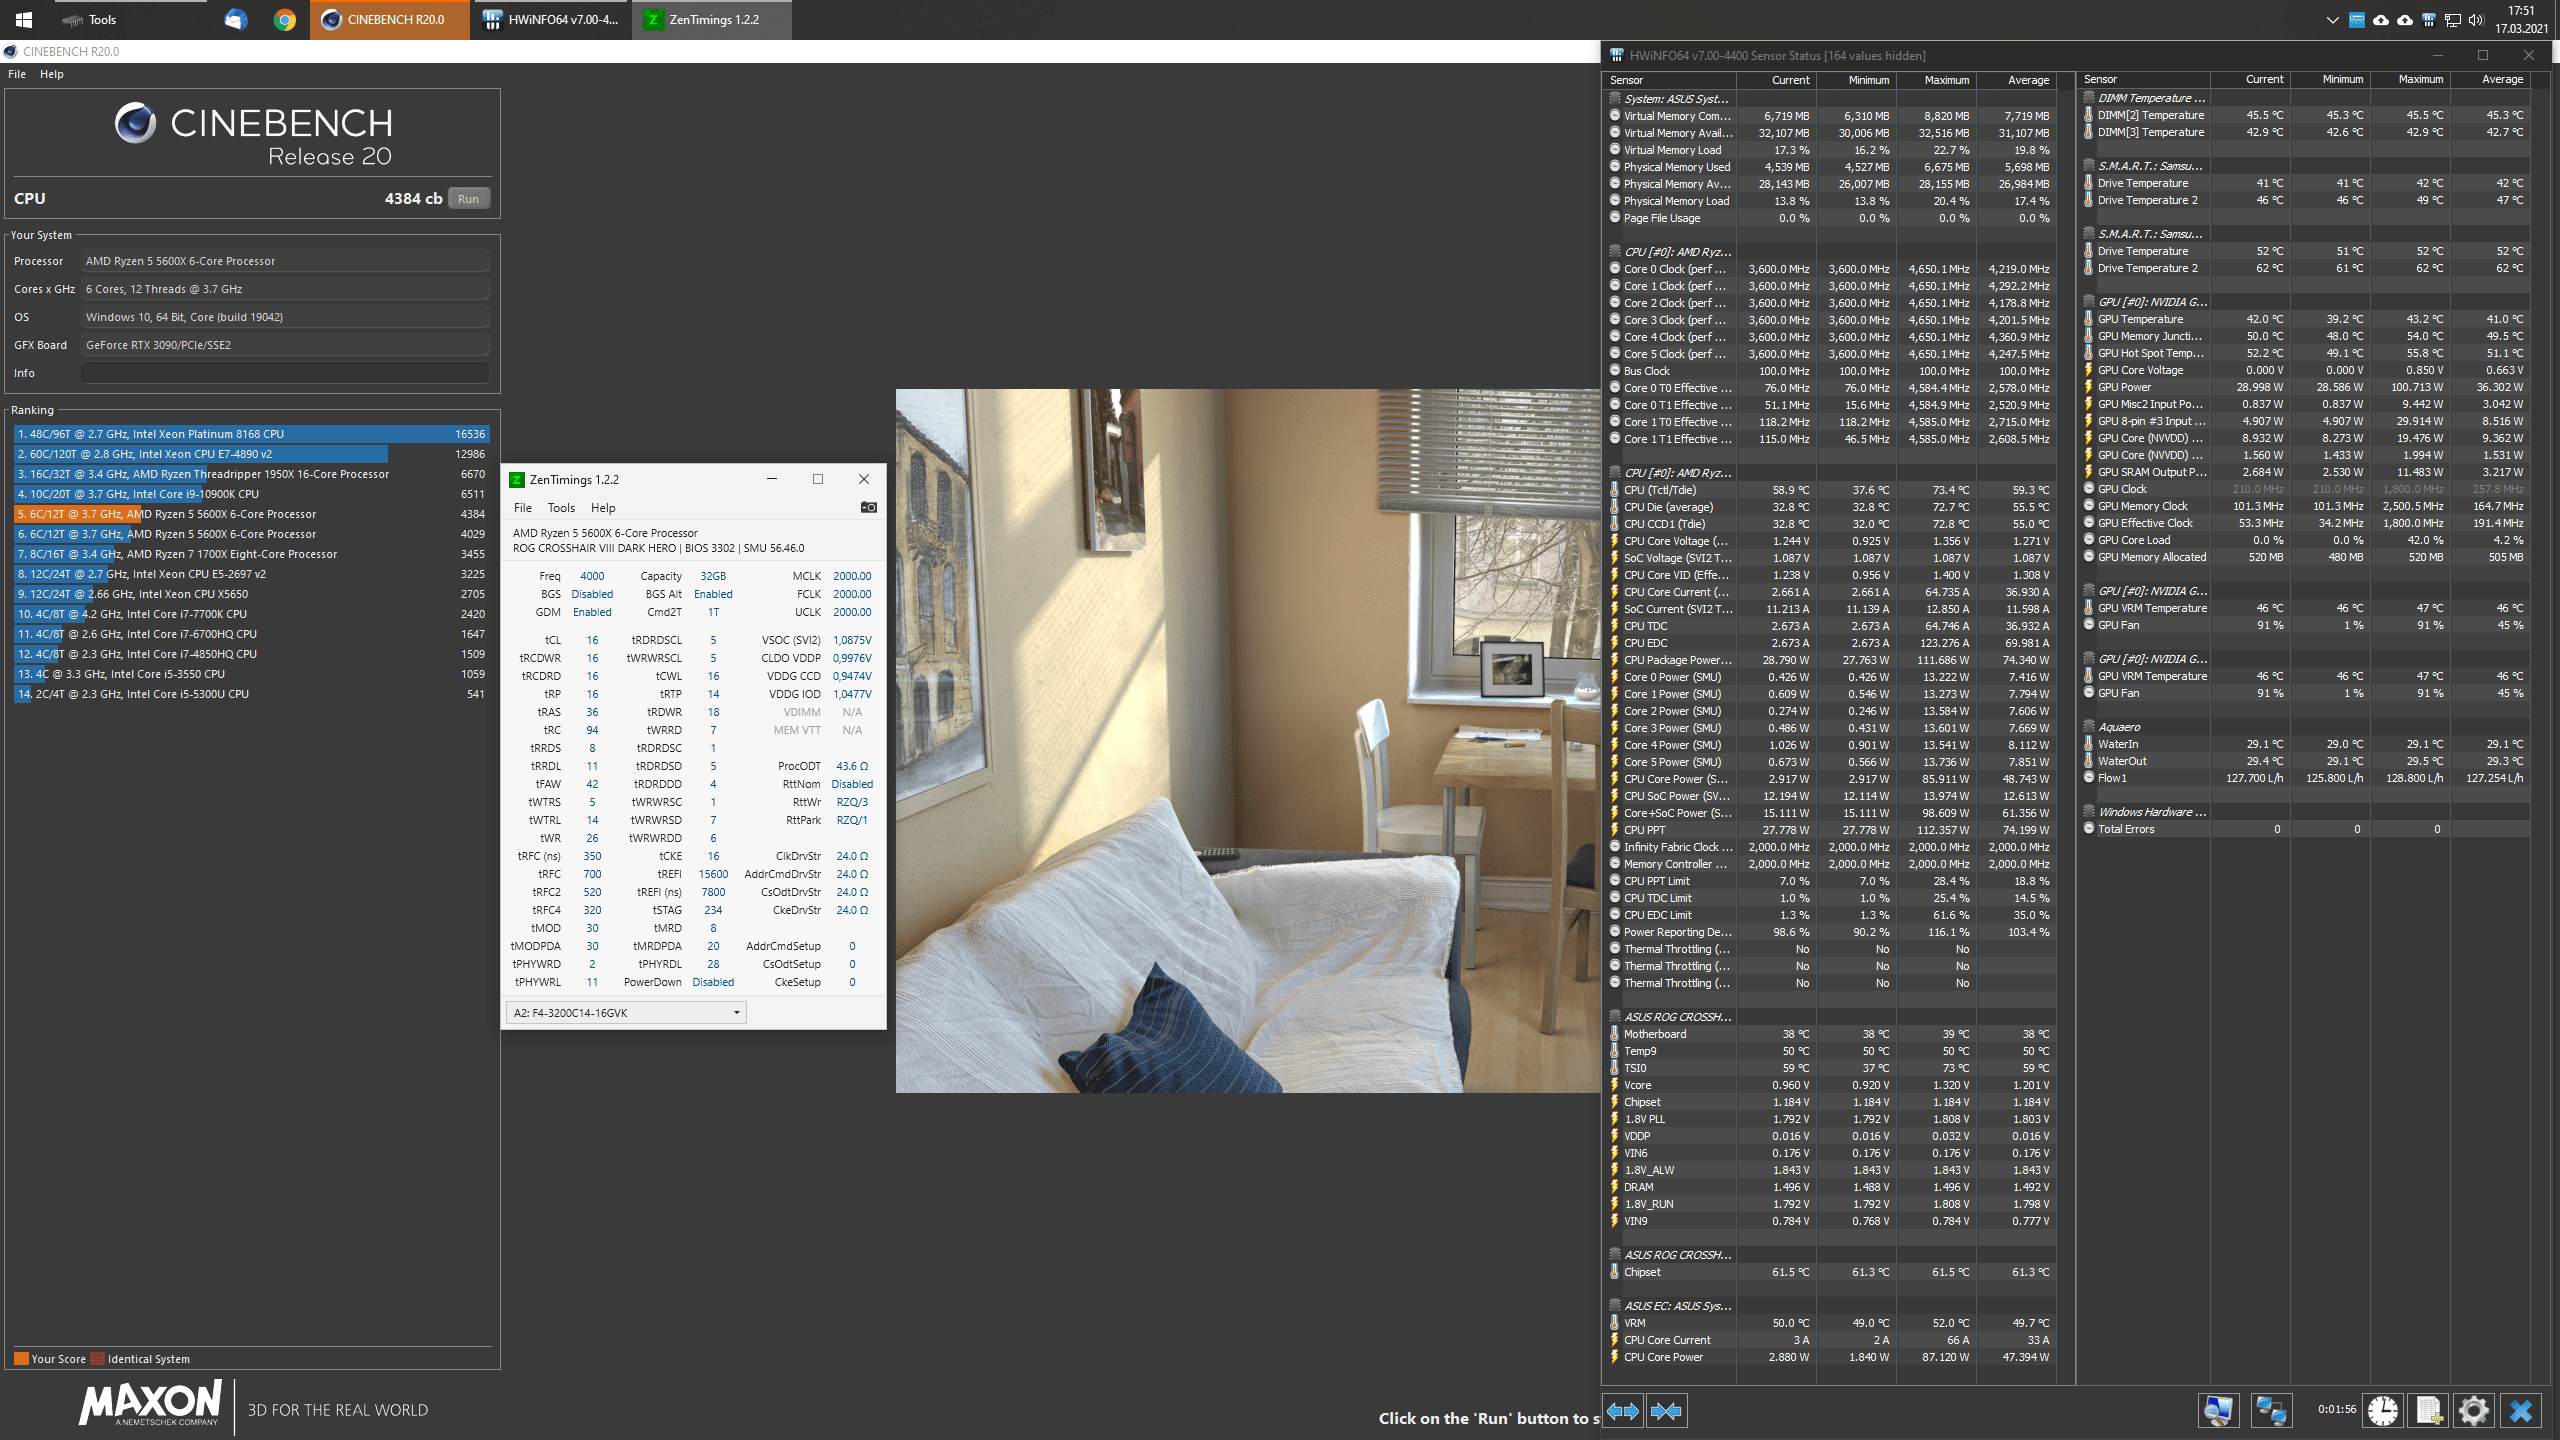Click left panel 'Minimum' column header
Screen dimensions: 2560x1440
[1857, 80]
